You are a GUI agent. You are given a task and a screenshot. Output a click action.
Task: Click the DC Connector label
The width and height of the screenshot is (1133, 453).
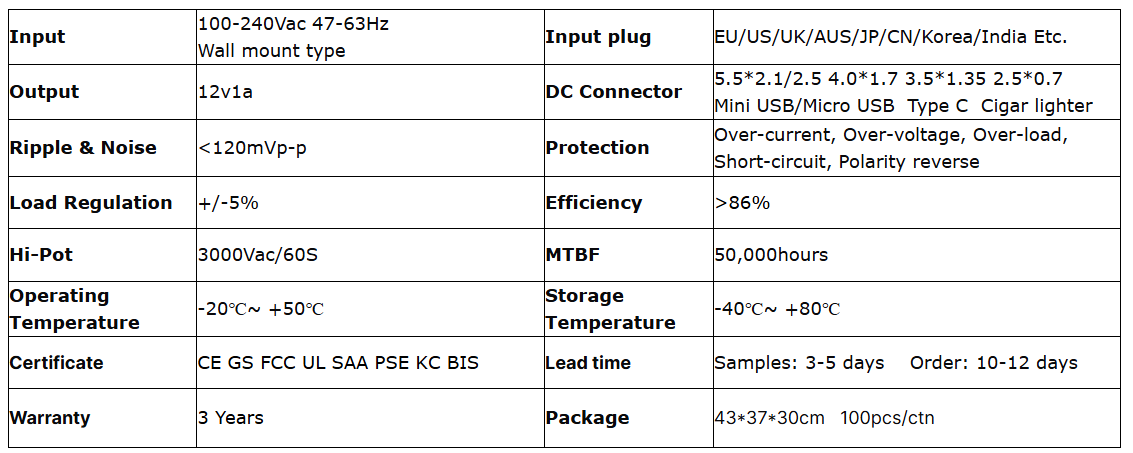(613, 92)
